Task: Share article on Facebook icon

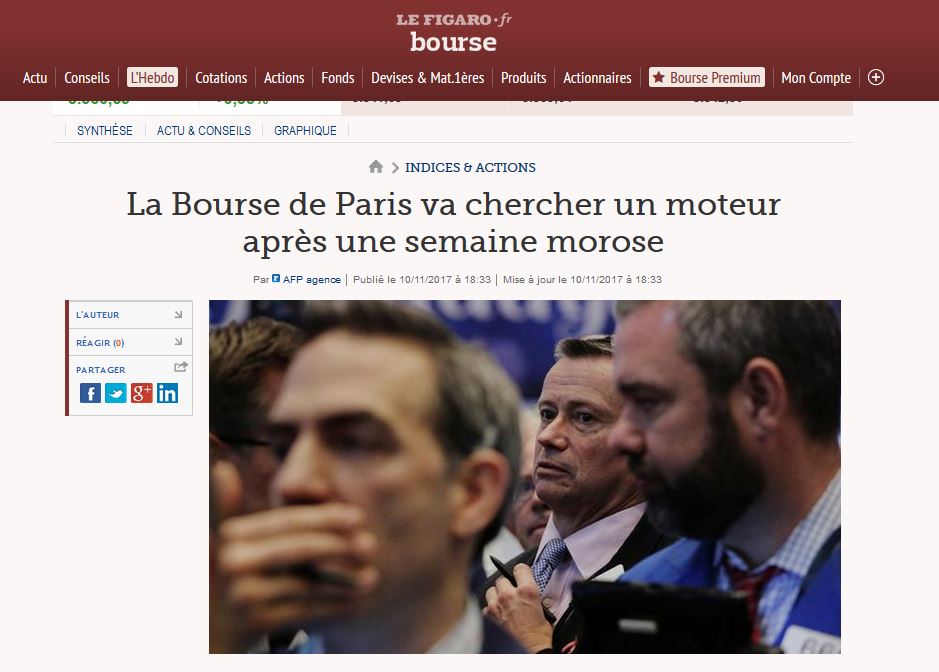Action: coord(90,393)
